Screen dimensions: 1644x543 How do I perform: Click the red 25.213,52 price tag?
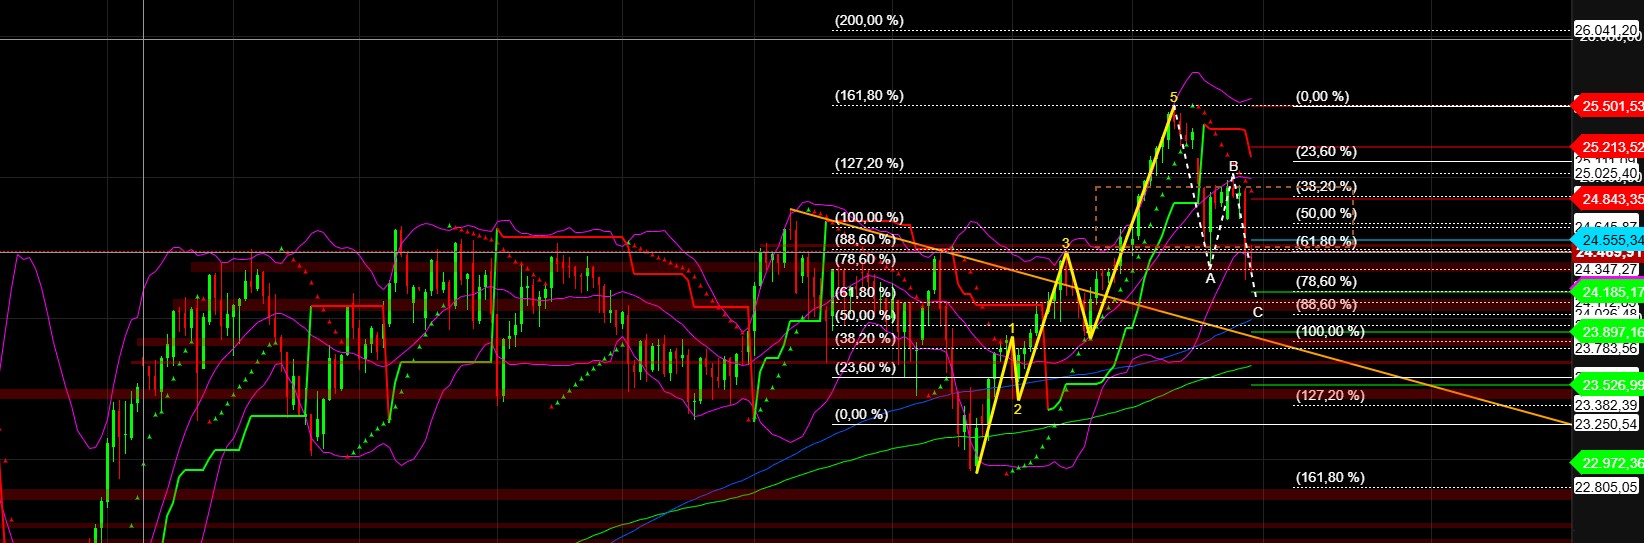click(1609, 146)
